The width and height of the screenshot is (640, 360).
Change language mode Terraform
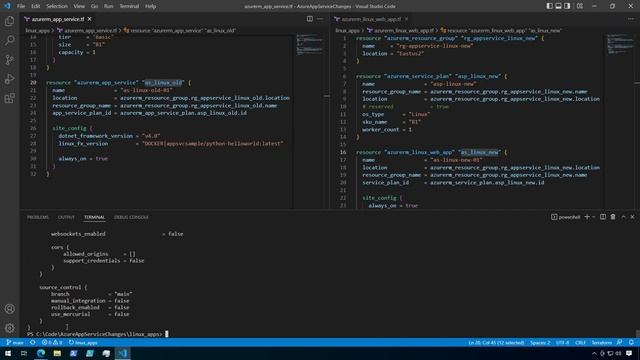[x=602, y=342]
